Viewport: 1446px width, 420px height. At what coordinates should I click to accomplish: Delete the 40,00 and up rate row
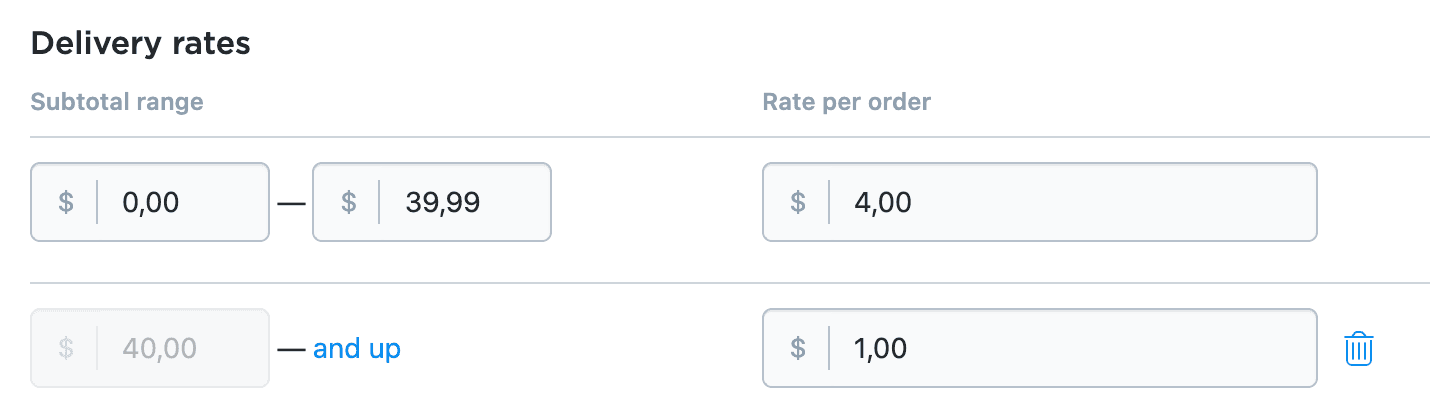pyautogui.click(x=1359, y=349)
